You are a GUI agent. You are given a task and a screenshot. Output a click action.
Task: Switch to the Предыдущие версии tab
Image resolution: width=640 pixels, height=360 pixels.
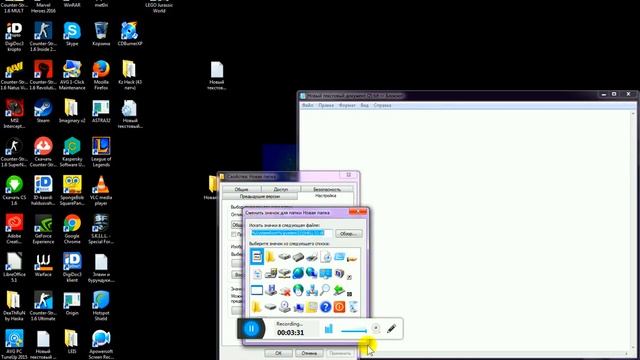[260, 196]
